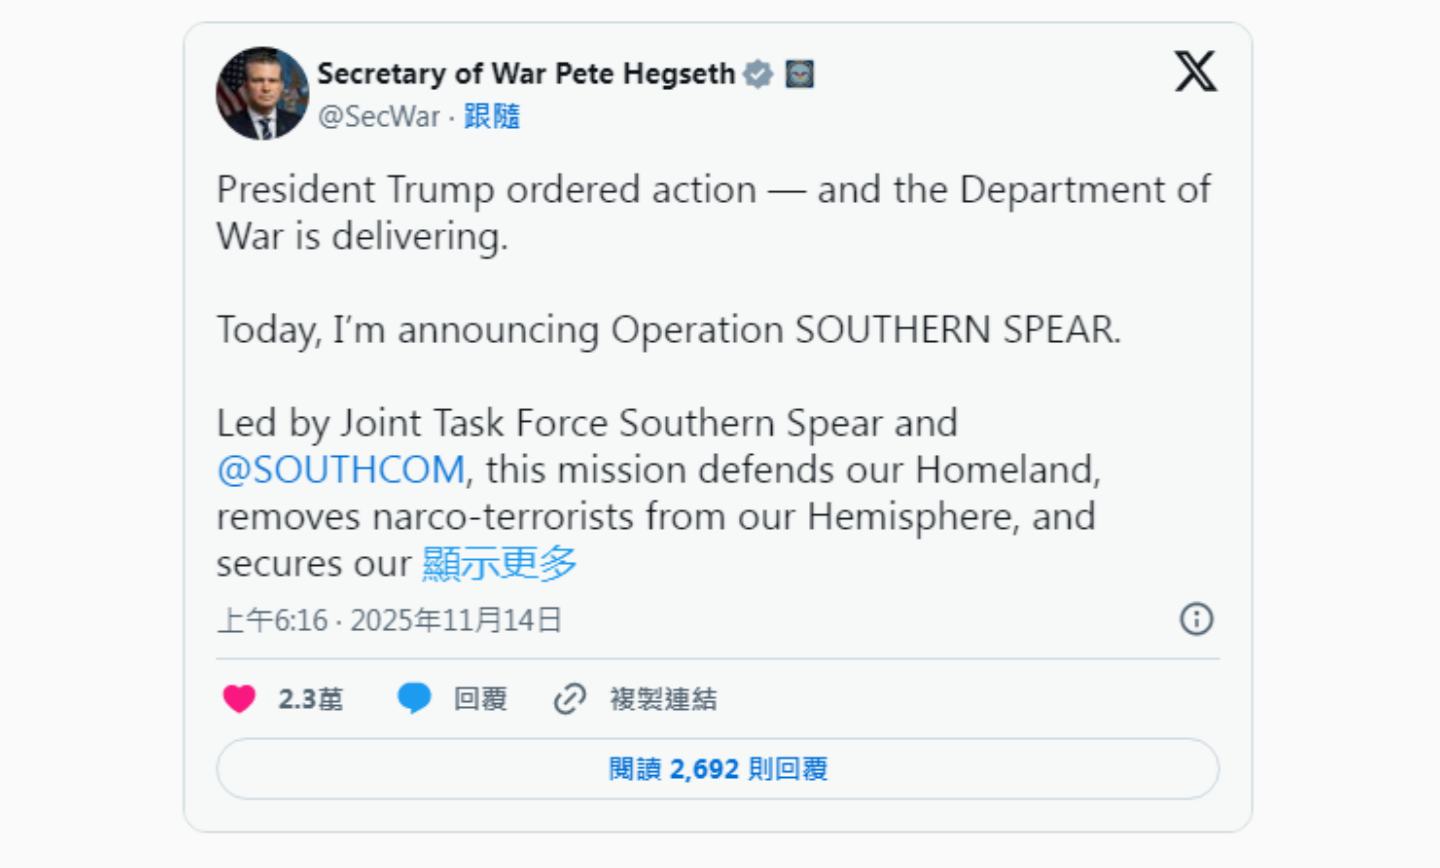Follow the account via 跟隨 link

(491, 116)
